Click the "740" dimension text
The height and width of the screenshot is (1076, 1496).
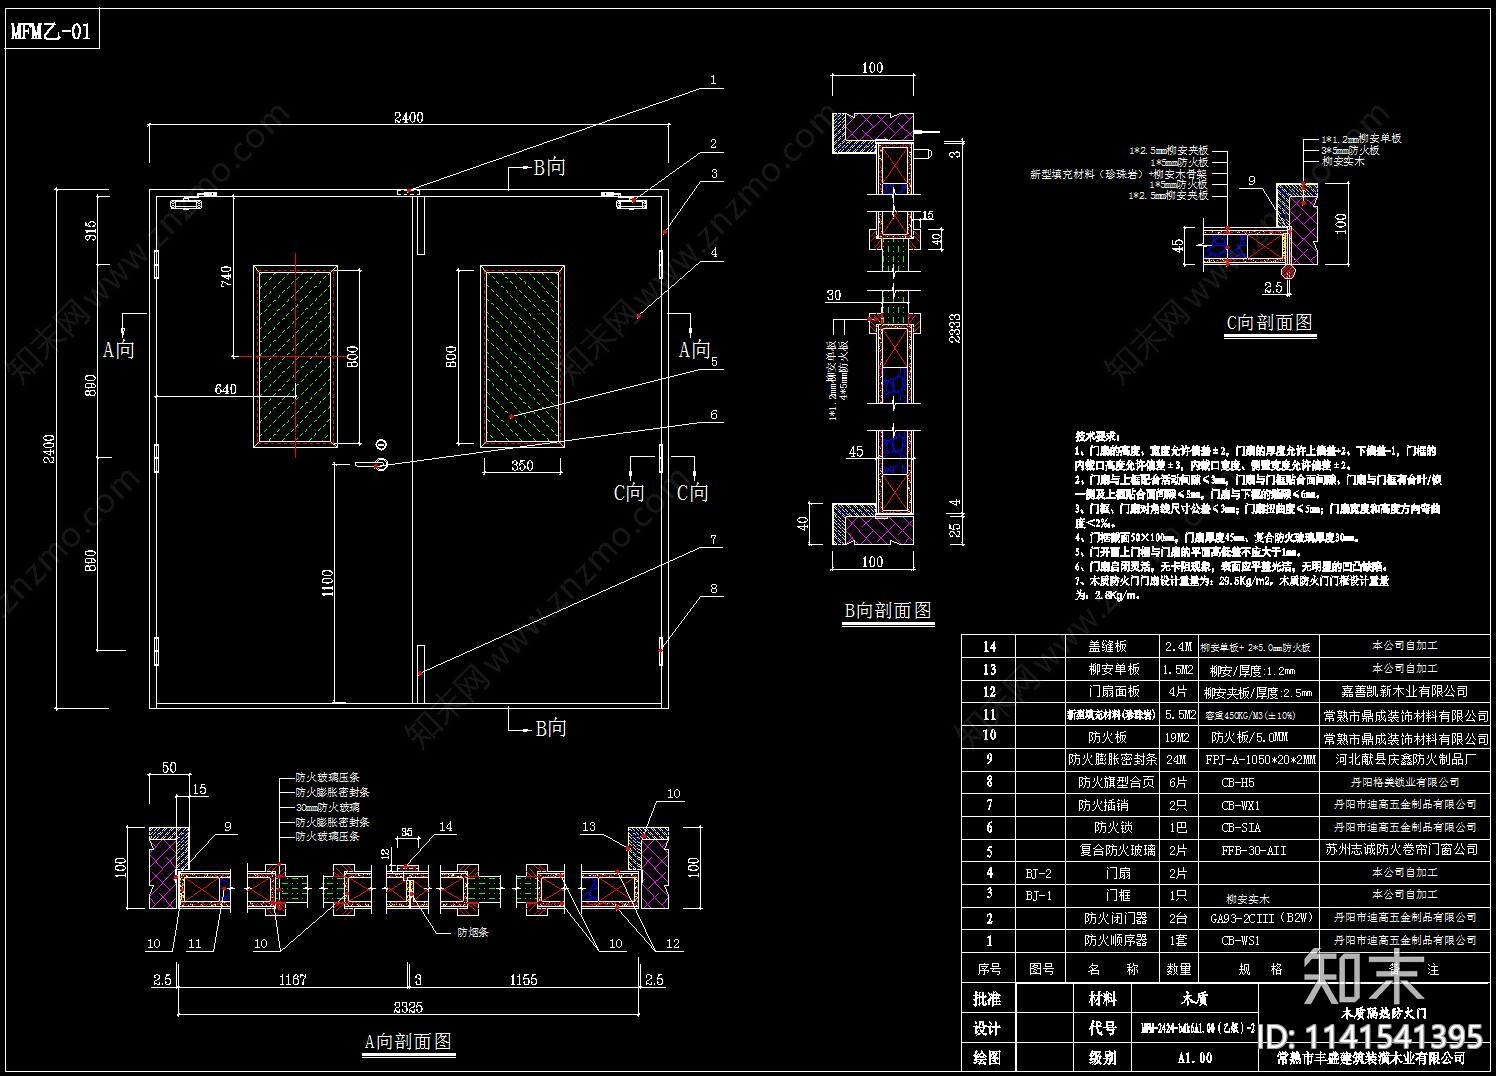pyautogui.click(x=227, y=277)
